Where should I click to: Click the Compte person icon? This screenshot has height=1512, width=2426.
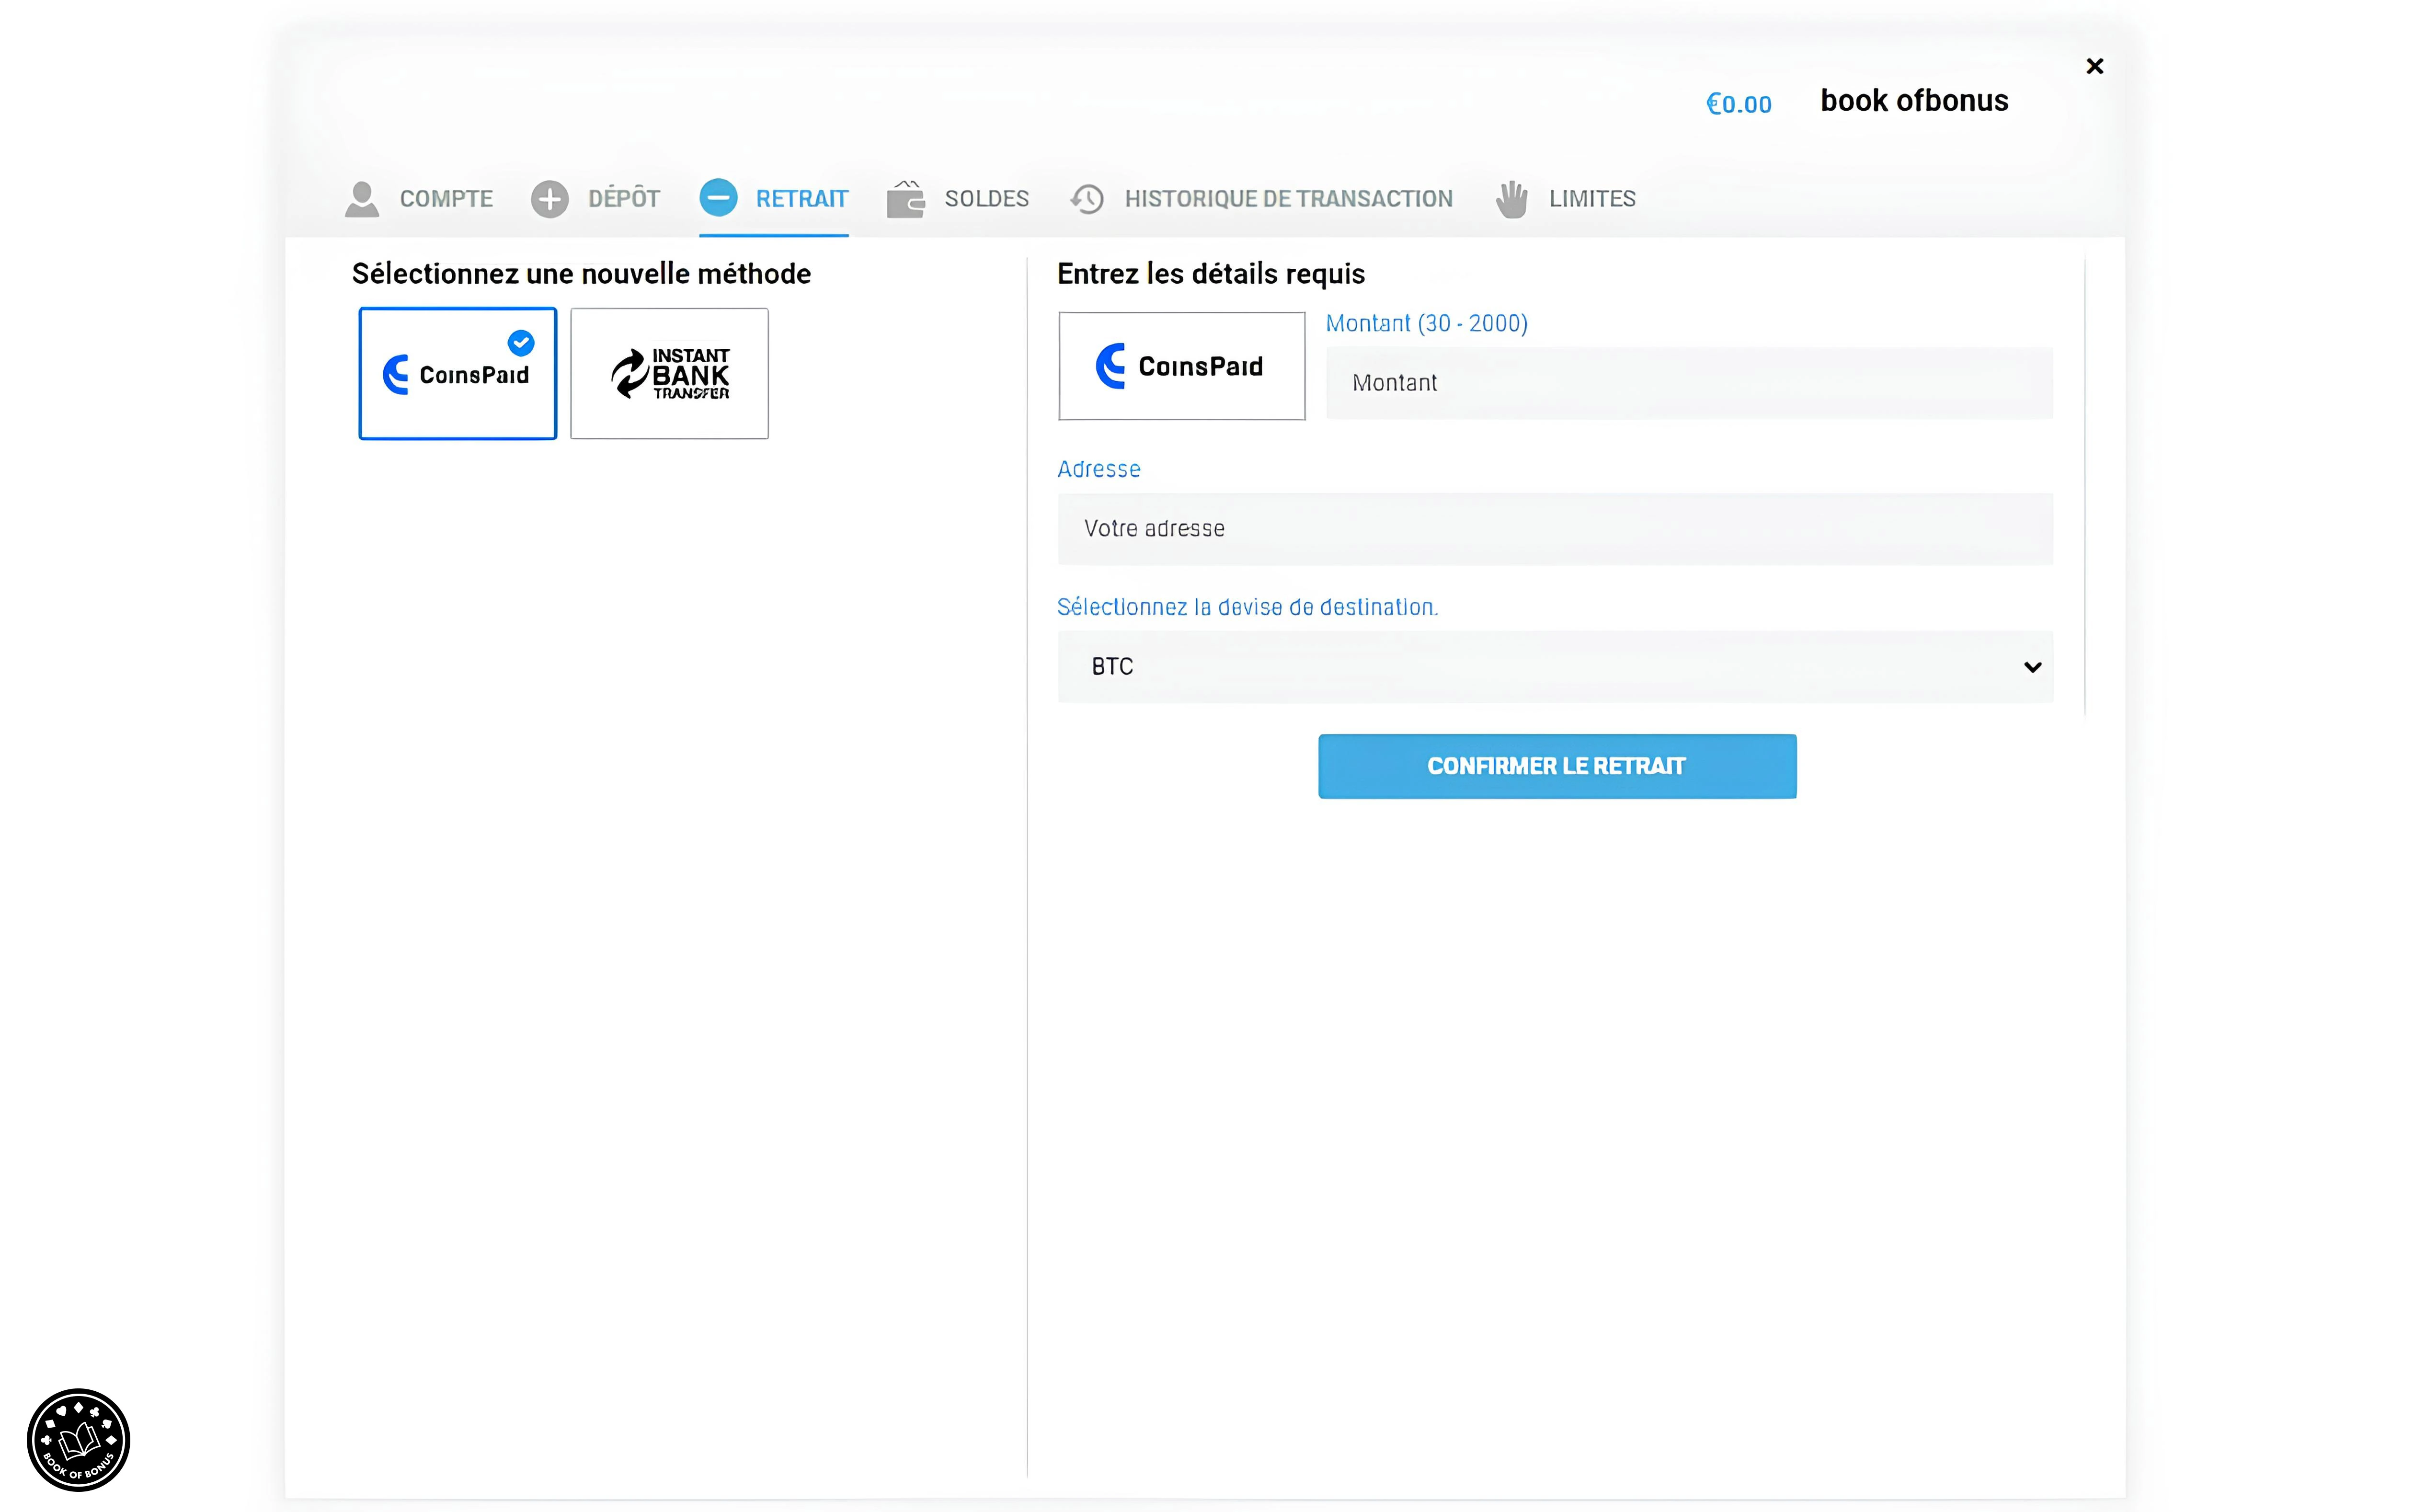pos(361,199)
